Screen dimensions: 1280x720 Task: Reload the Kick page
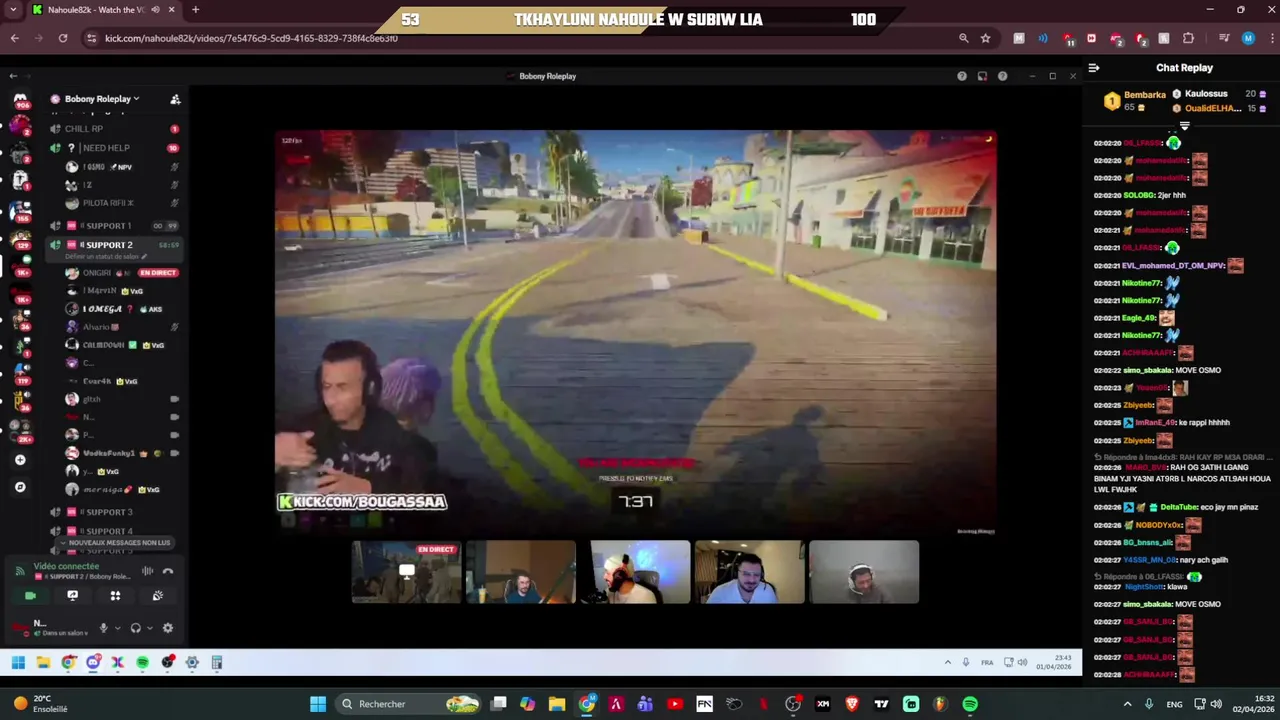click(62, 38)
